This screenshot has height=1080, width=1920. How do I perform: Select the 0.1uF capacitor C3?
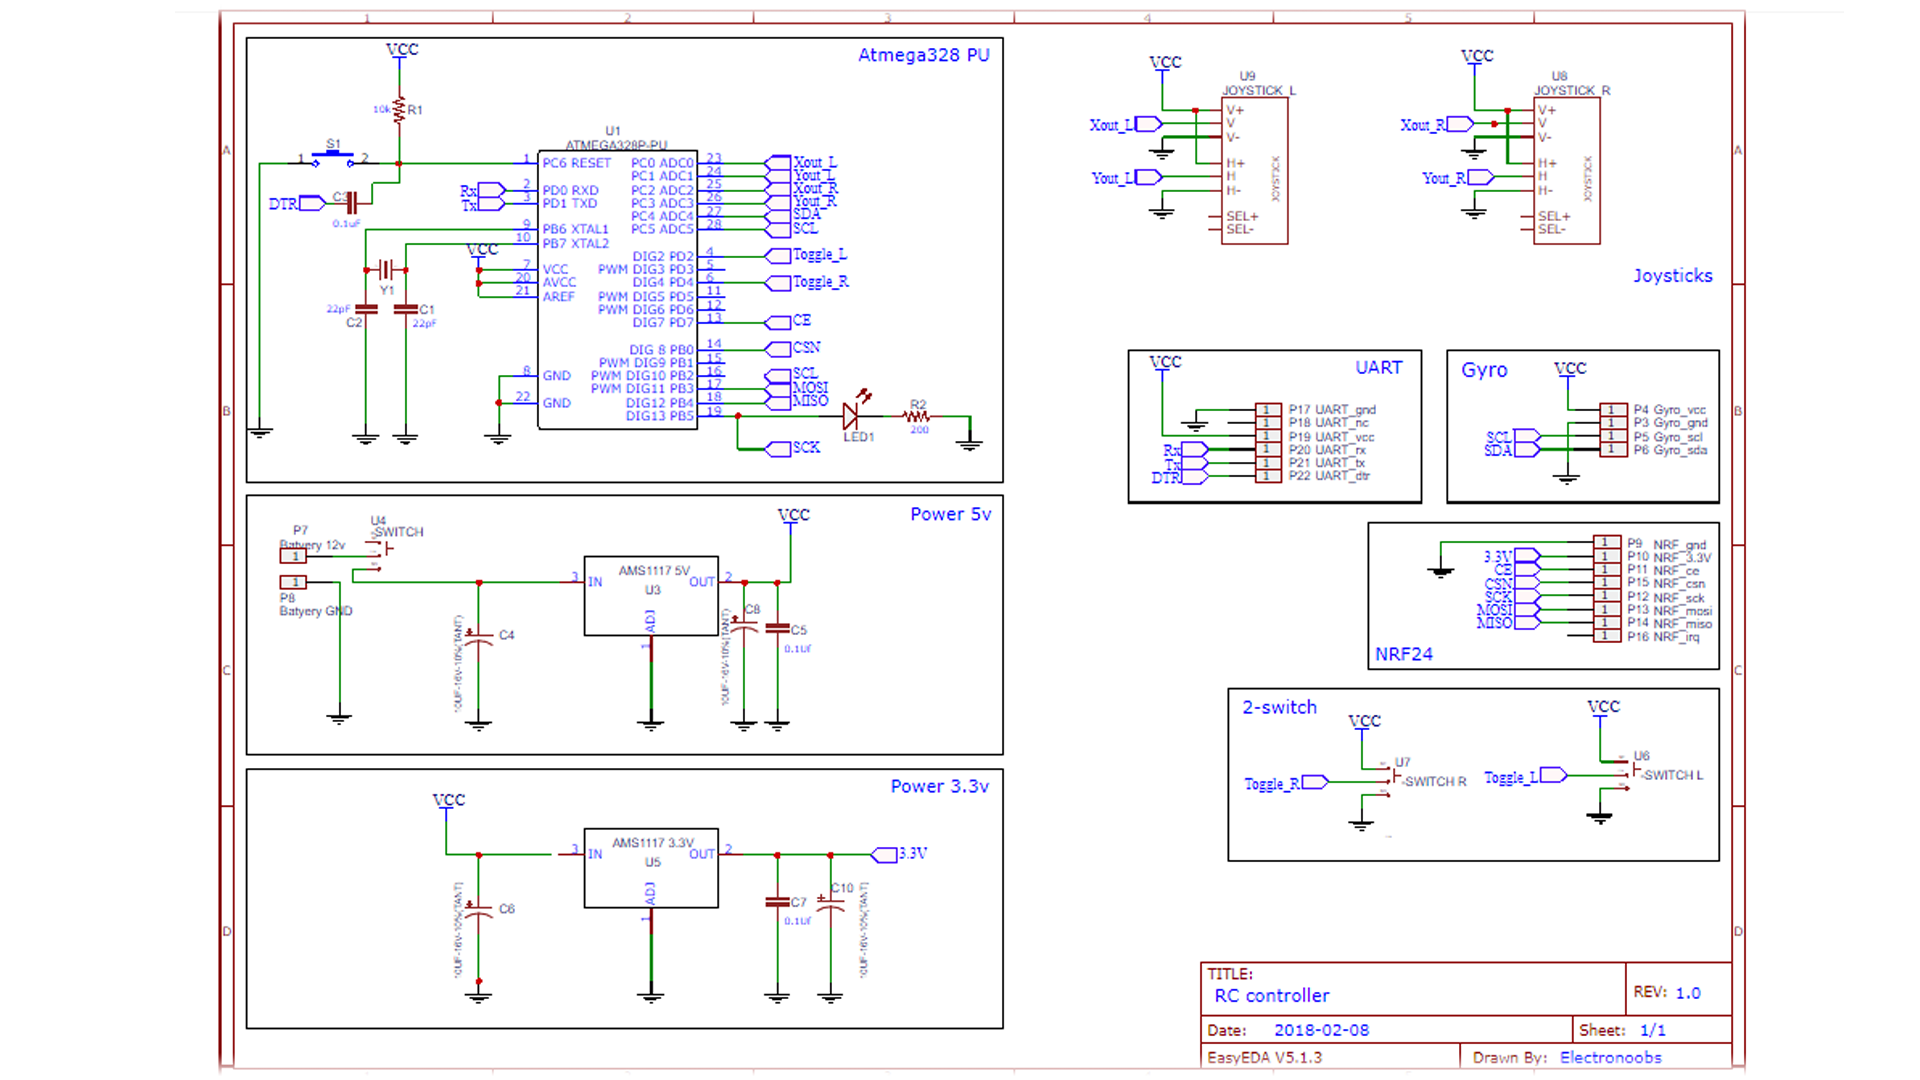pyautogui.click(x=350, y=203)
